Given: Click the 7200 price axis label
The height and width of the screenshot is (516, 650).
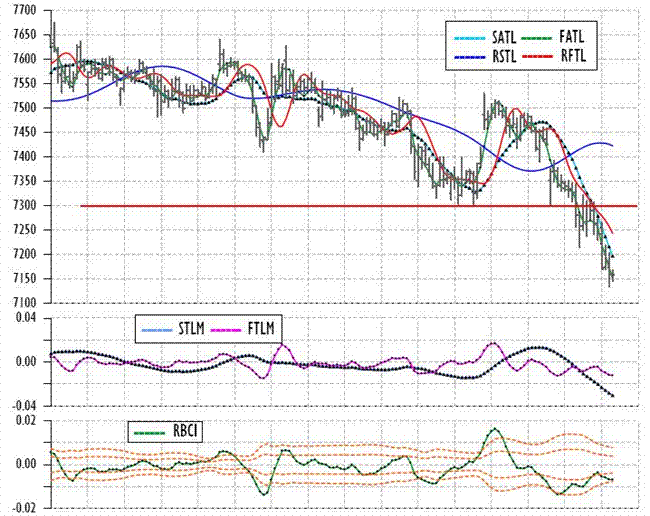Looking at the screenshot, I should pos(24,254).
